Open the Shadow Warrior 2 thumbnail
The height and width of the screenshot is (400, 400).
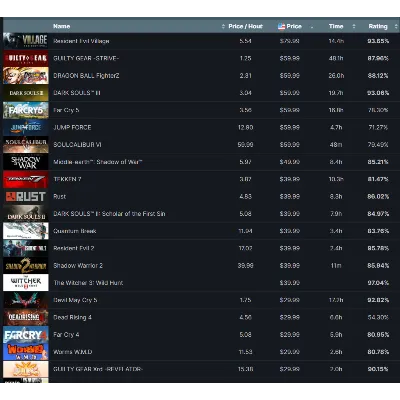coord(26,266)
